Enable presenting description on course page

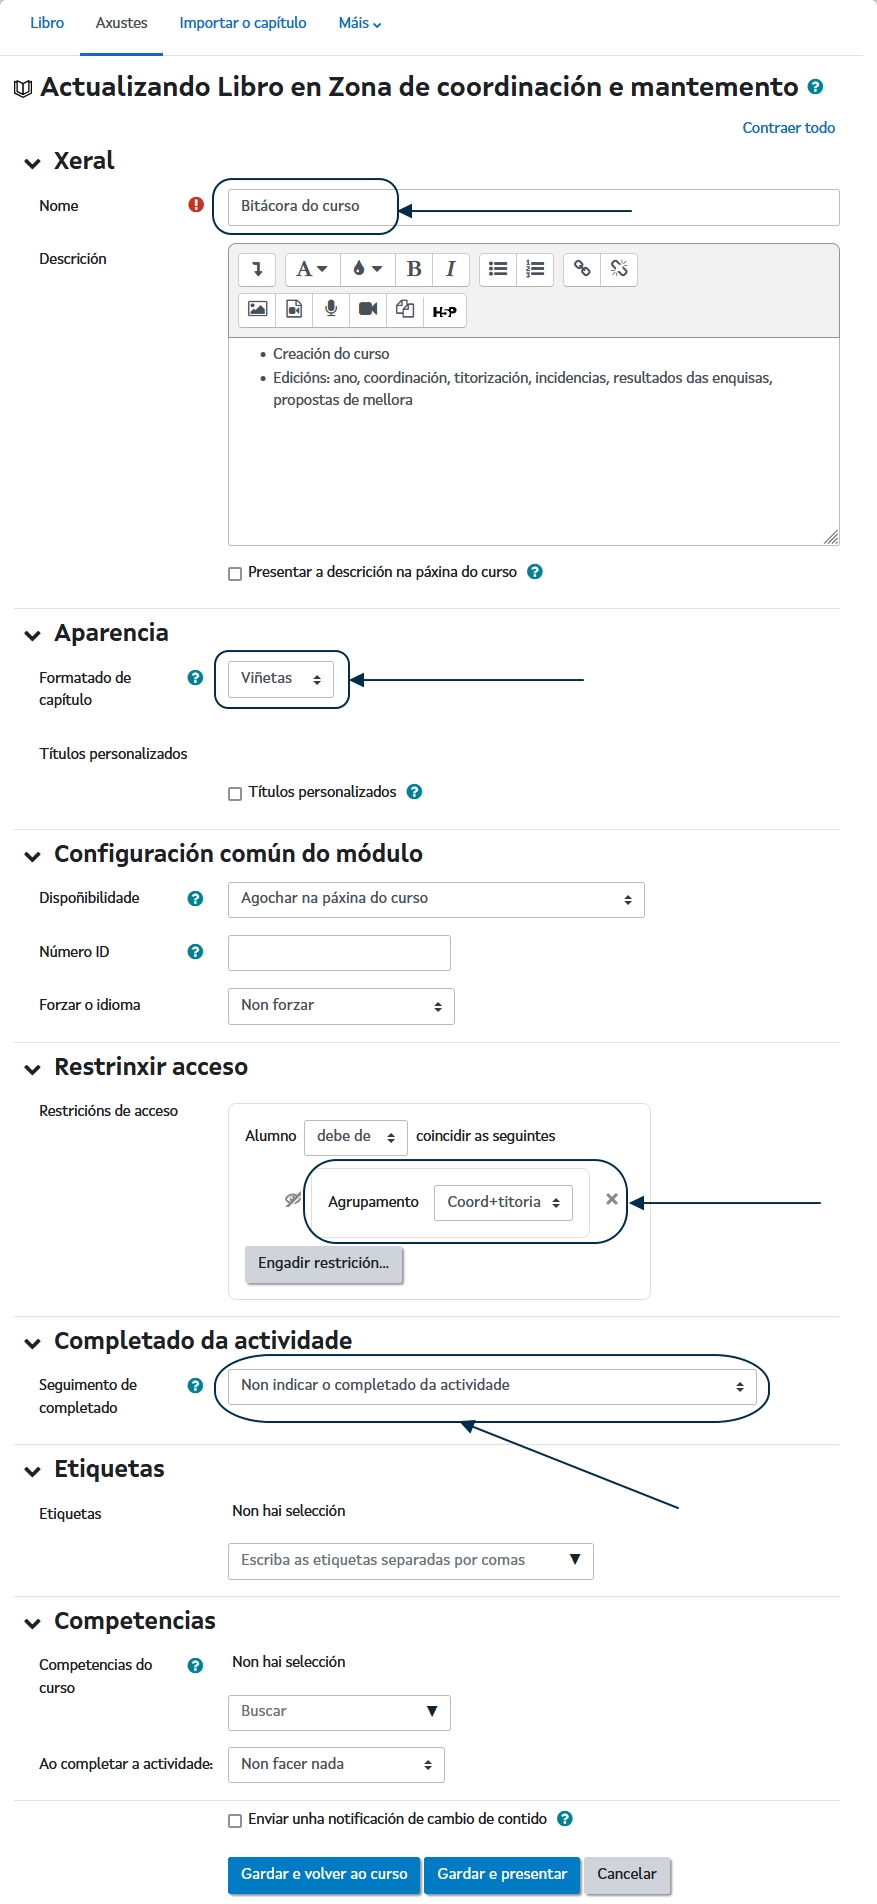point(235,574)
